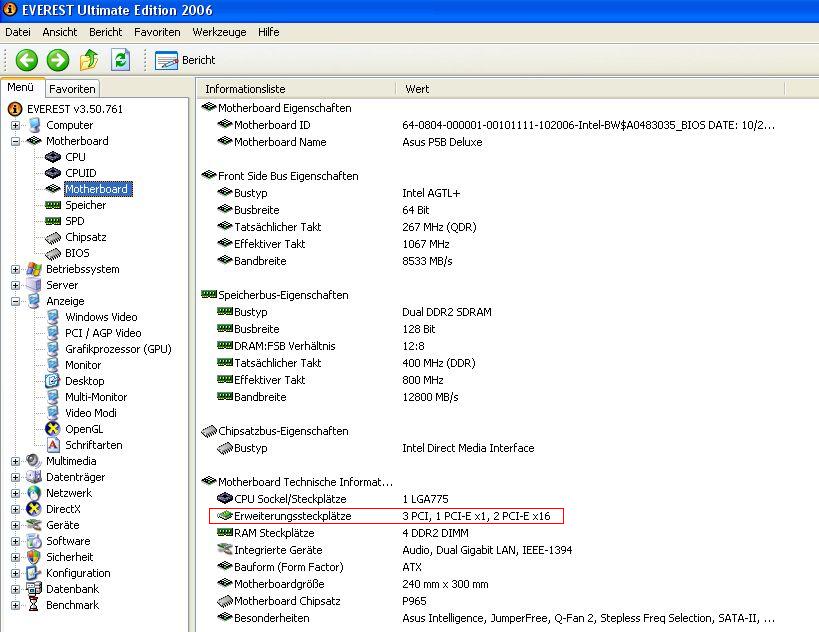Select Grafikprozessor (GPU) tree item

pyautogui.click(x=118, y=349)
